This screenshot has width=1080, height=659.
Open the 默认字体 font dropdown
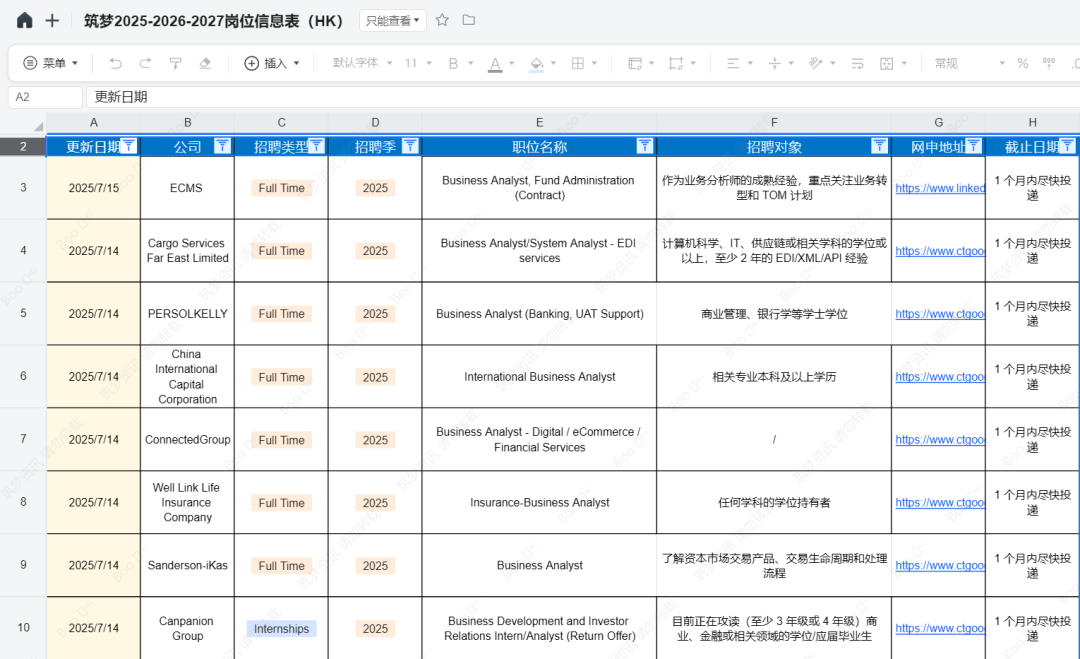click(362, 63)
